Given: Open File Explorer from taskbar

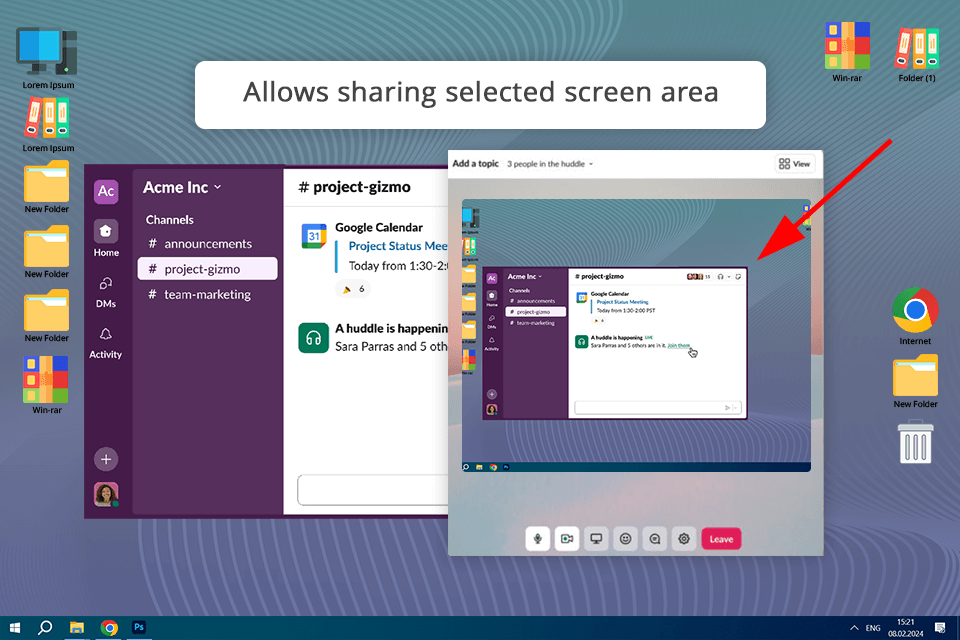Looking at the screenshot, I should tap(77, 628).
